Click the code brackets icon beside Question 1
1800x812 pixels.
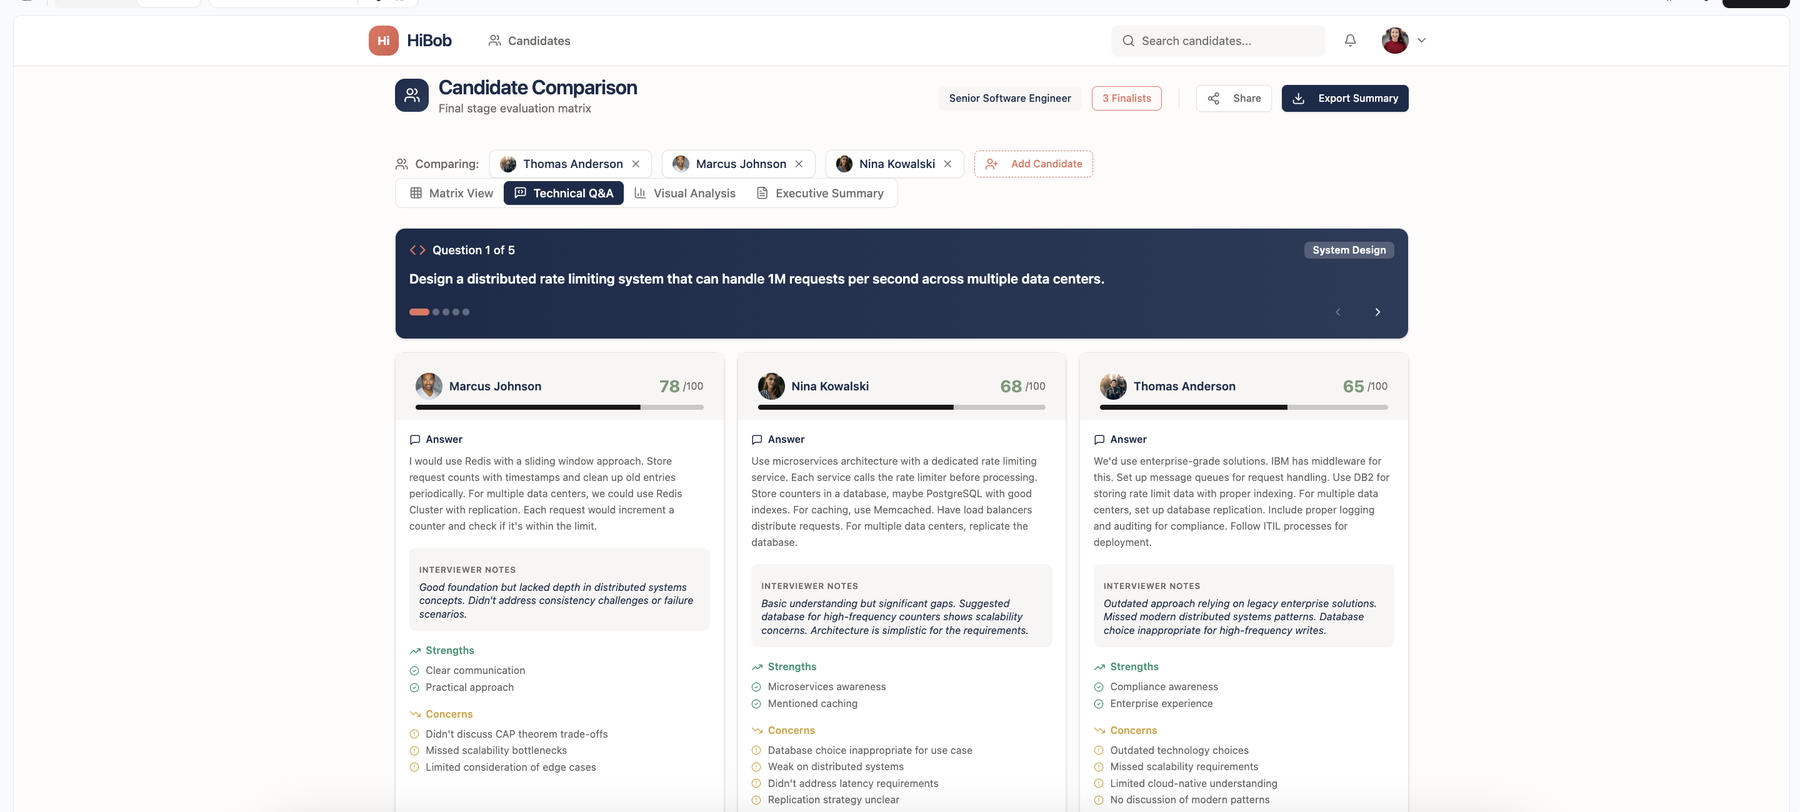[x=417, y=250]
